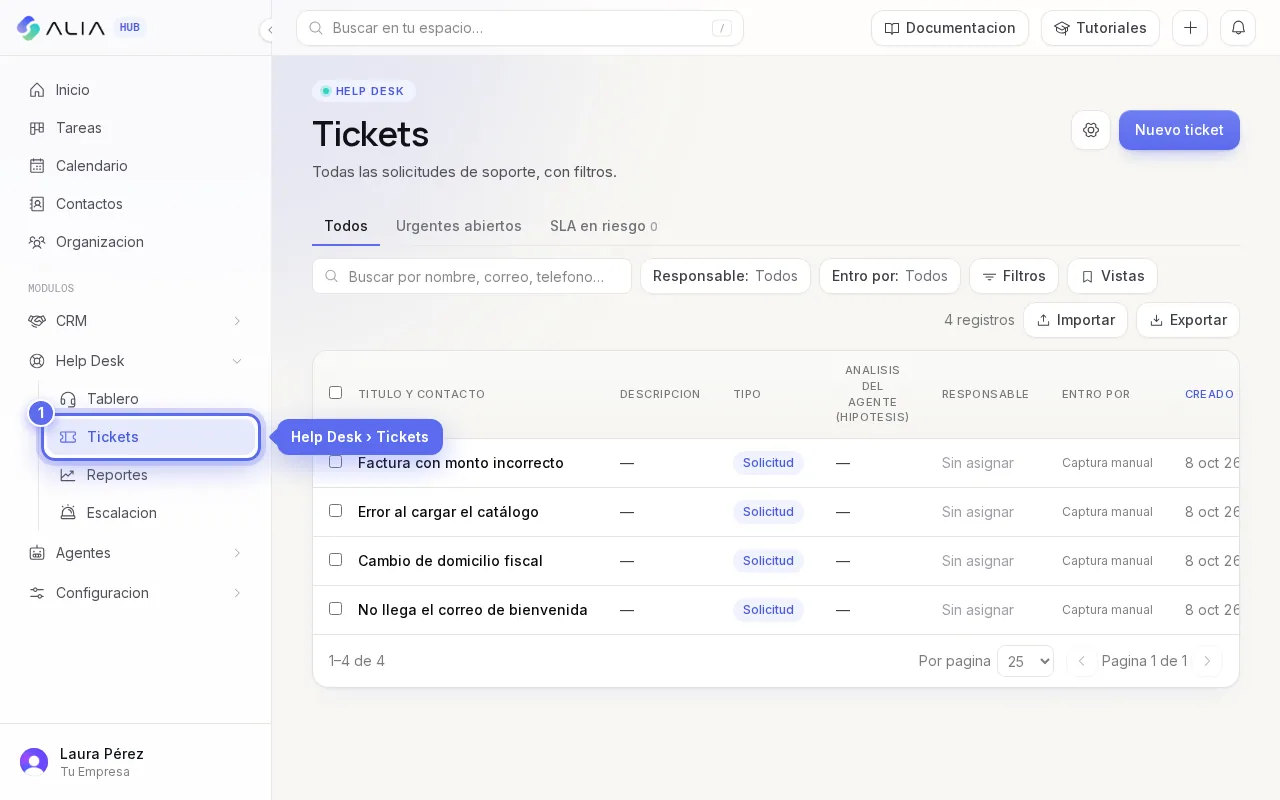Expand the CRM module
1280x800 pixels.
click(136, 321)
